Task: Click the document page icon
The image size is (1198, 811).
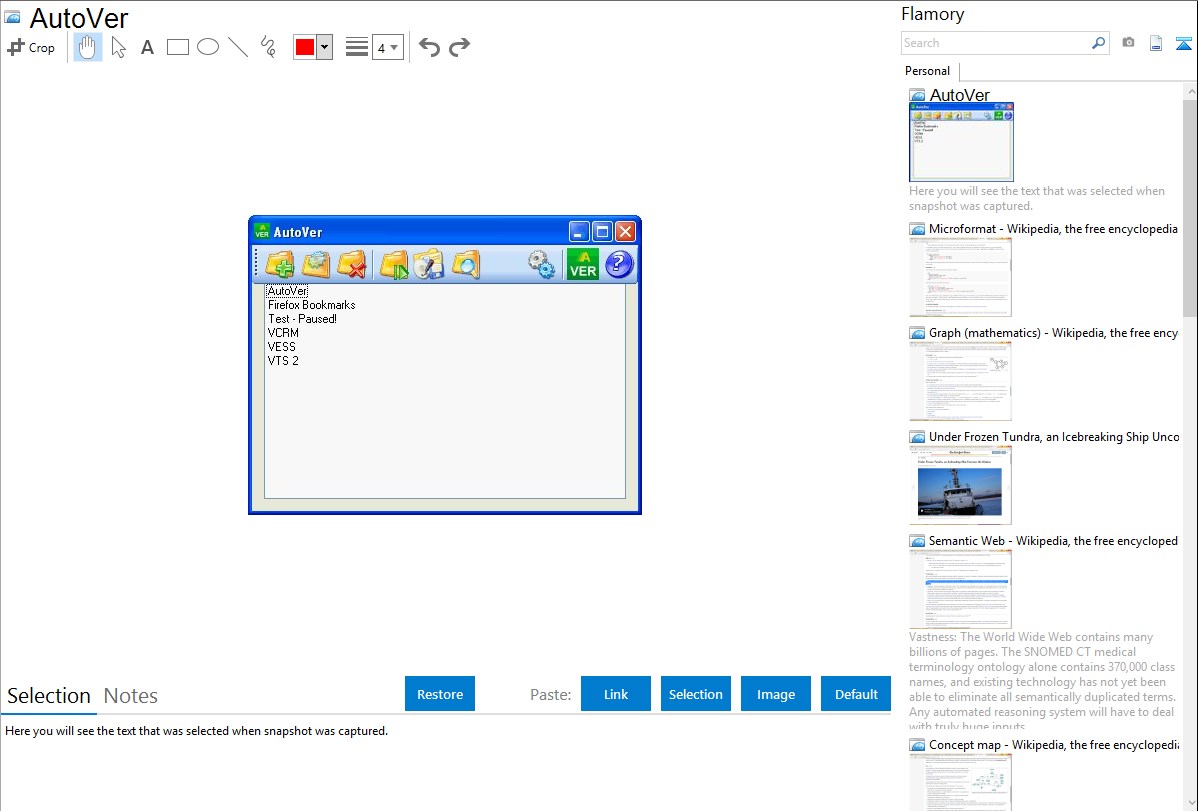Action: [x=1156, y=43]
